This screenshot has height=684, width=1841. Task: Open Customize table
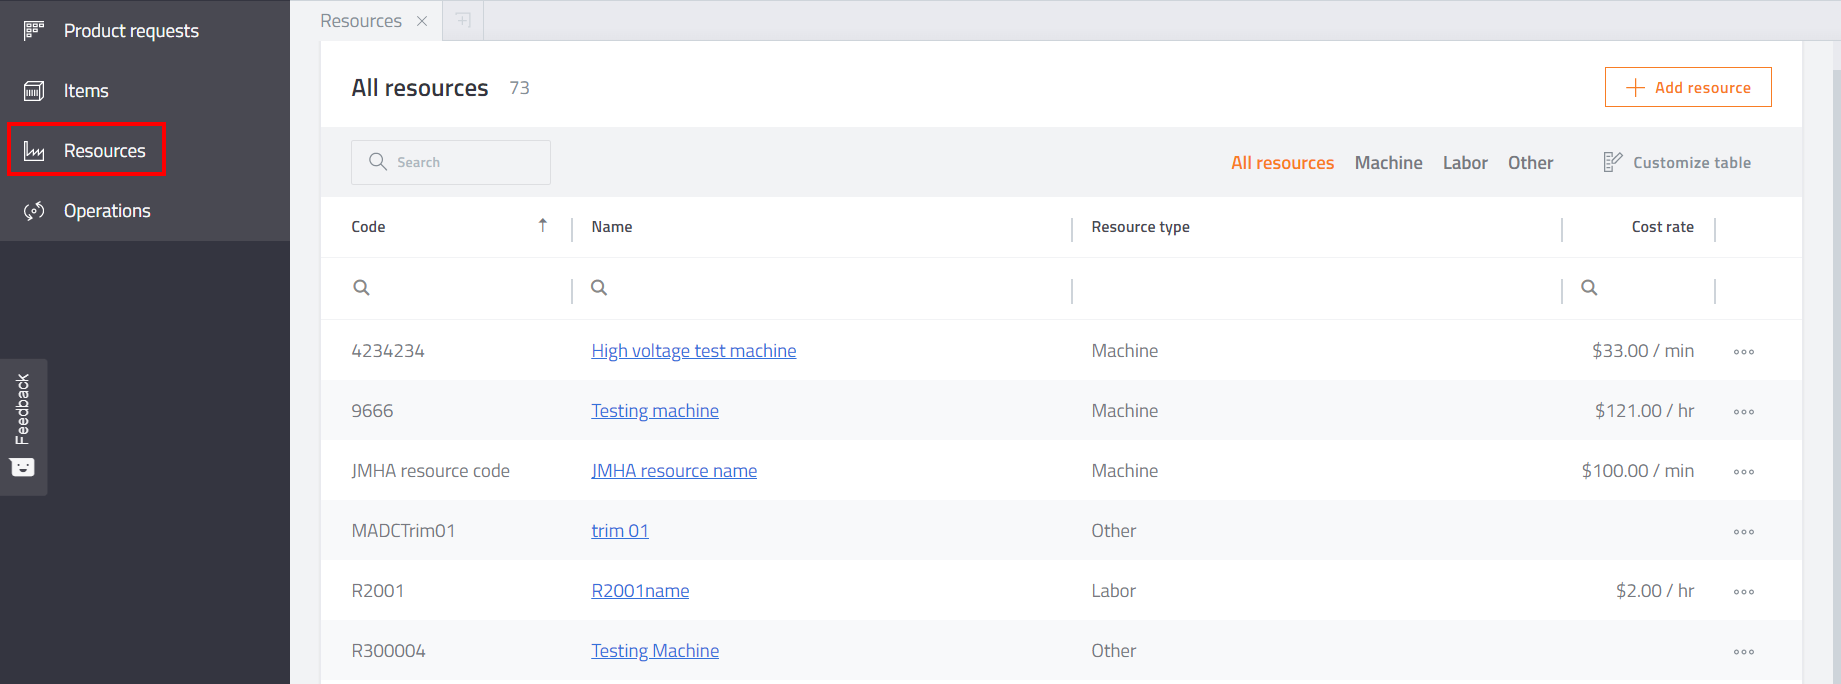(1677, 162)
